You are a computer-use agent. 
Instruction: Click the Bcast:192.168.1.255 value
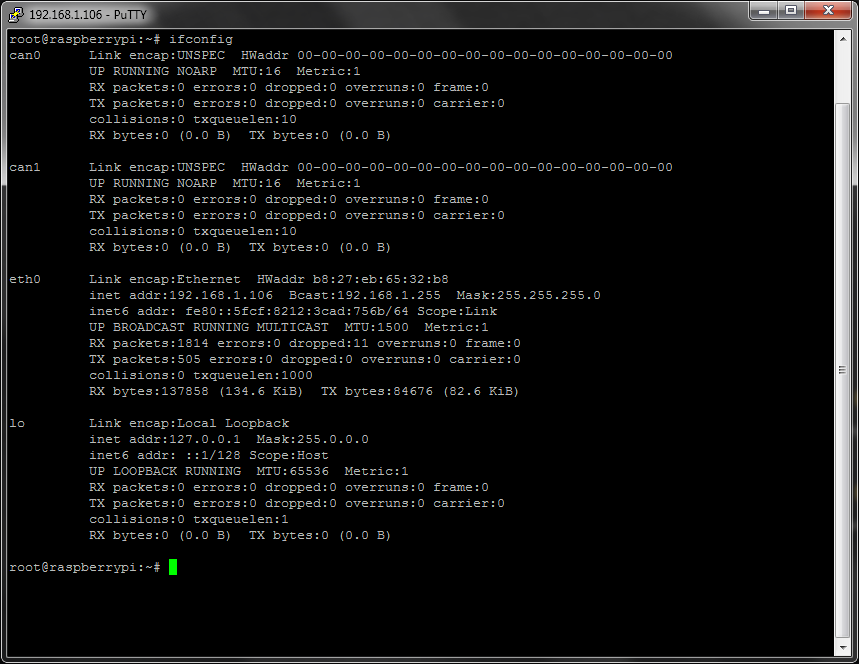364,295
